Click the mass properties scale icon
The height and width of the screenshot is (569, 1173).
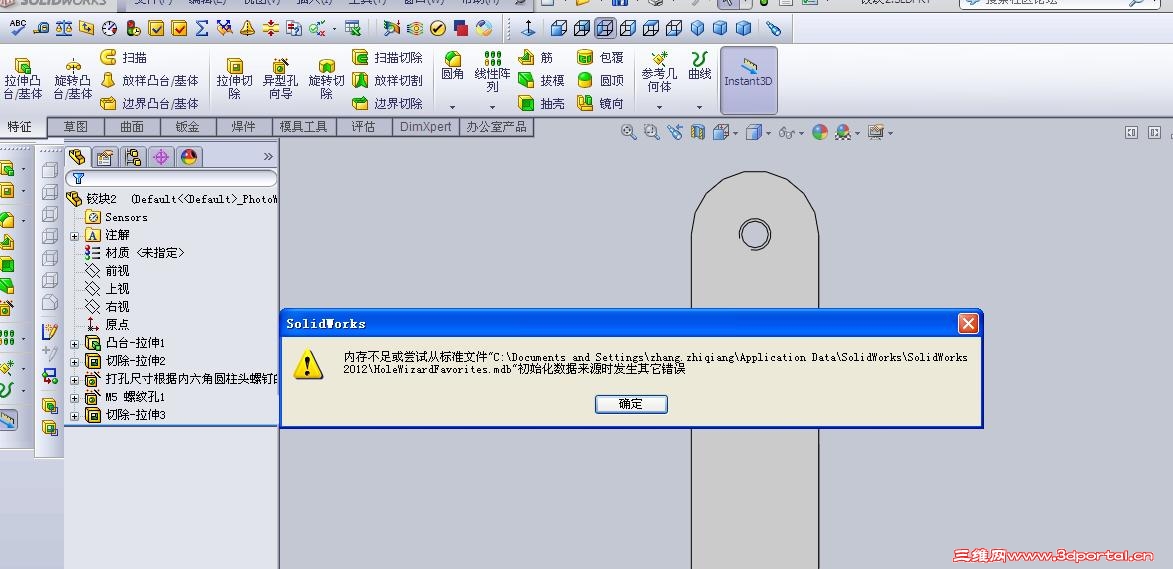click(x=64, y=28)
